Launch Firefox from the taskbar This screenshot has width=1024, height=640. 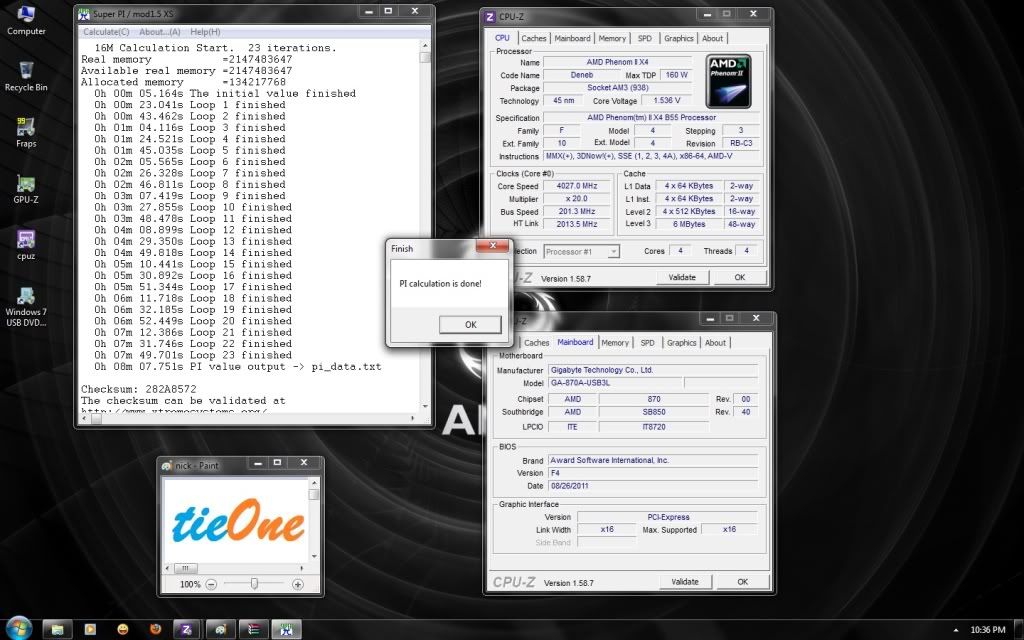pyautogui.click(x=155, y=629)
